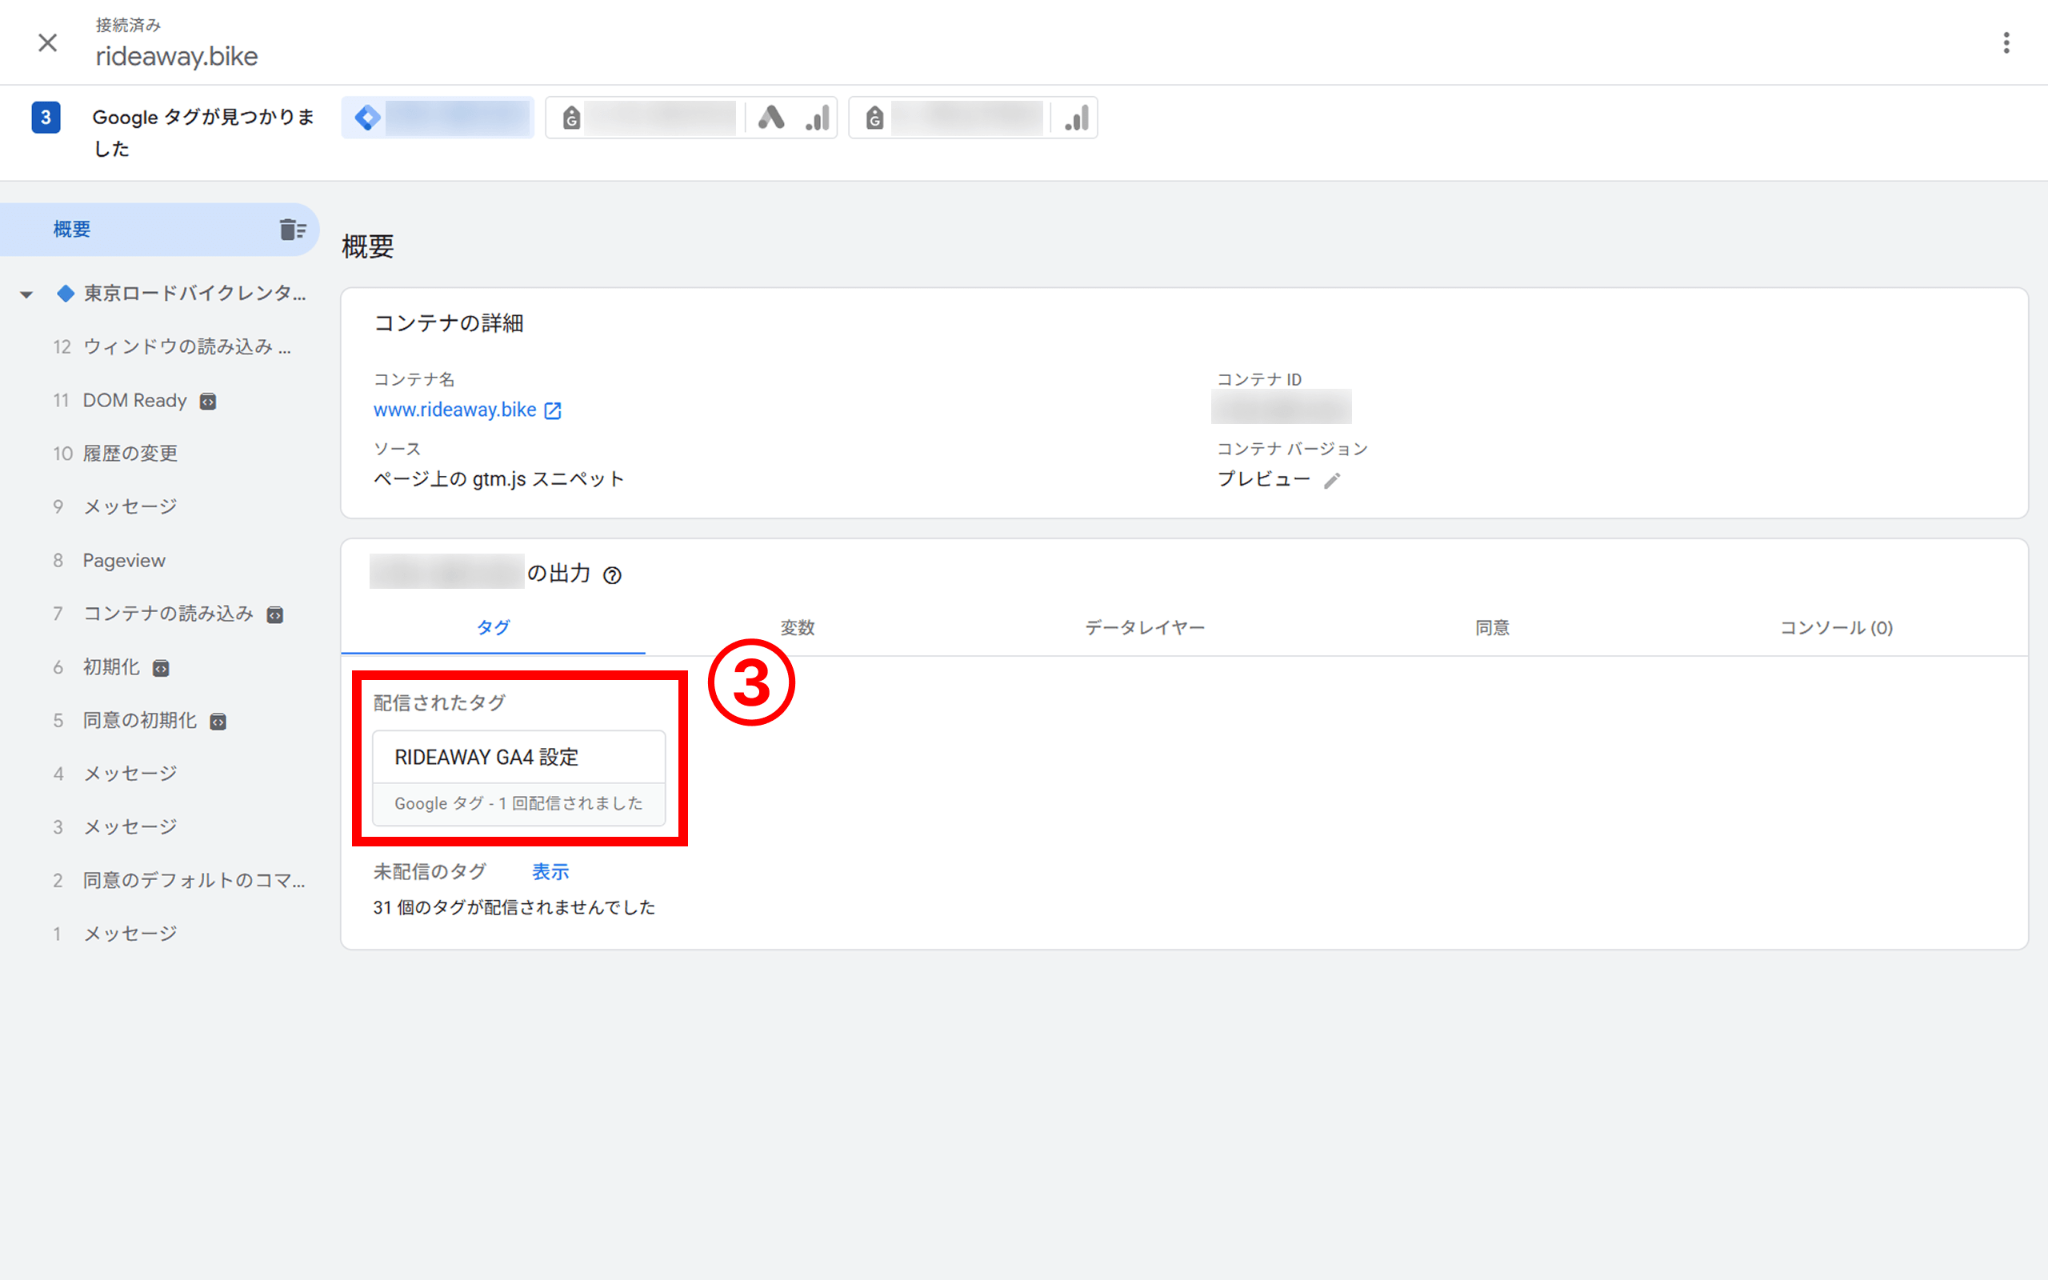Viewport: 2048px width, 1280px height.
Task: Click the clear events trash icon in the sidebar
Action: click(293, 228)
